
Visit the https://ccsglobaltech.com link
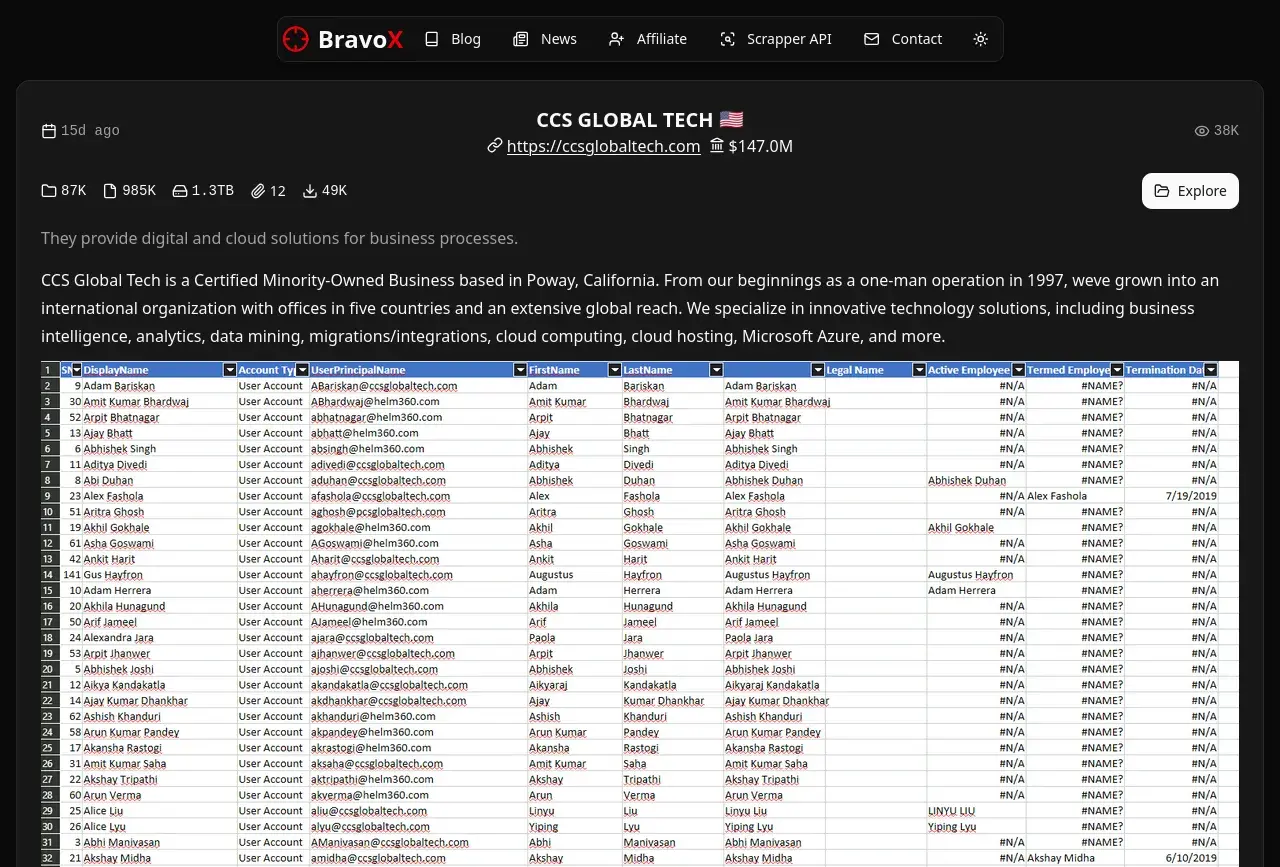click(603, 146)
